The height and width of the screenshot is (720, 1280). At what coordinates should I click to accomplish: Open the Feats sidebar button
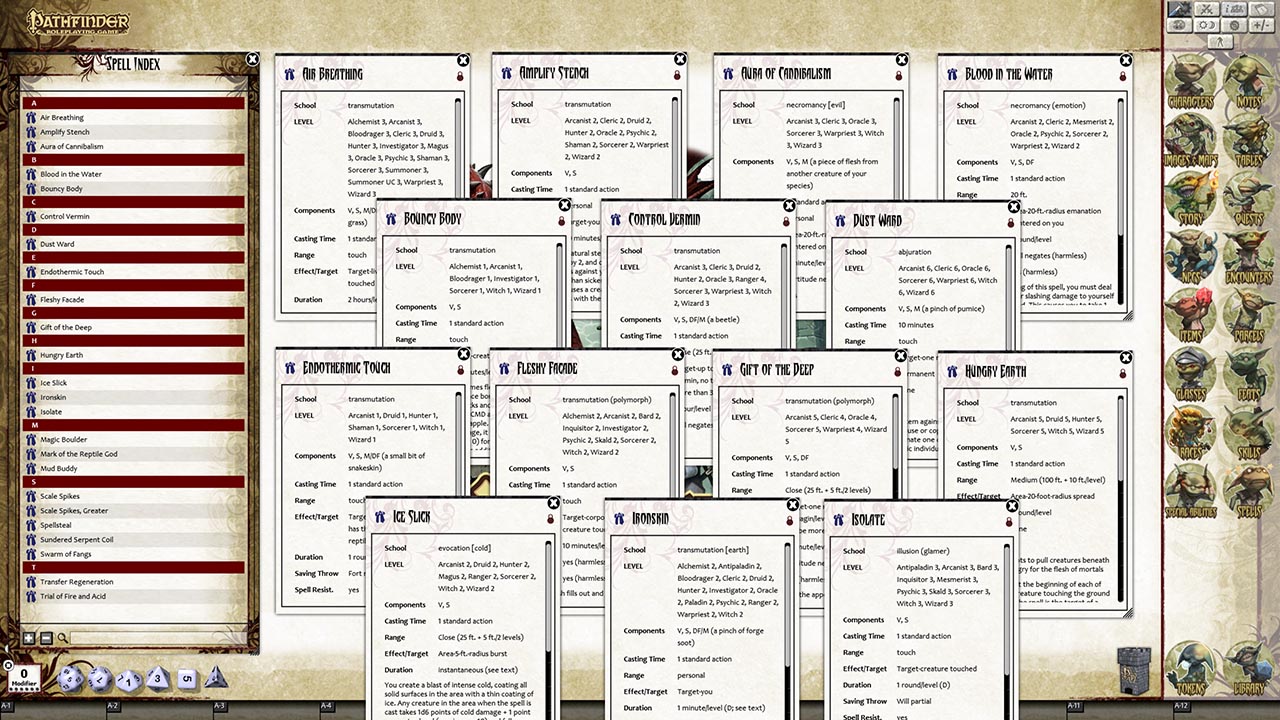1247,375
